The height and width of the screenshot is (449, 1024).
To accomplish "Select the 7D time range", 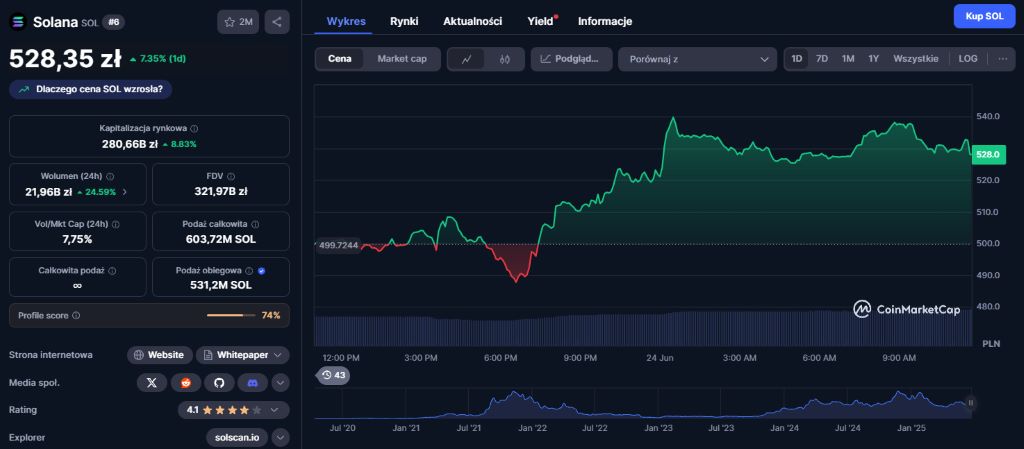I will [x=822, y=59].
